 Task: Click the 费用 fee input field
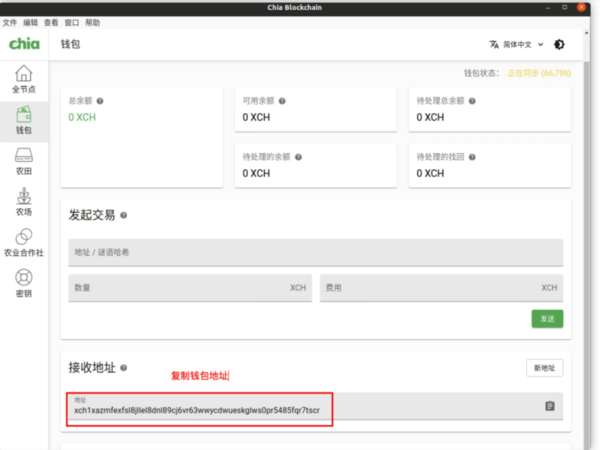[440, 288]
